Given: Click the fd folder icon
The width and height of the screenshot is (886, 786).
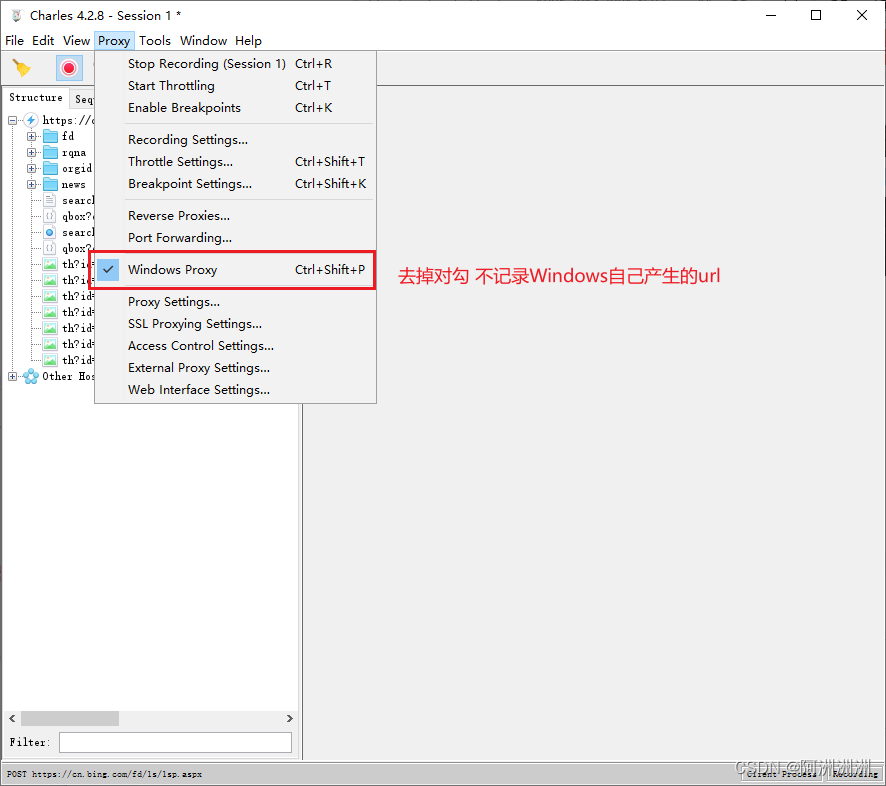Looking at the screenshot, I should pos(51,136).
